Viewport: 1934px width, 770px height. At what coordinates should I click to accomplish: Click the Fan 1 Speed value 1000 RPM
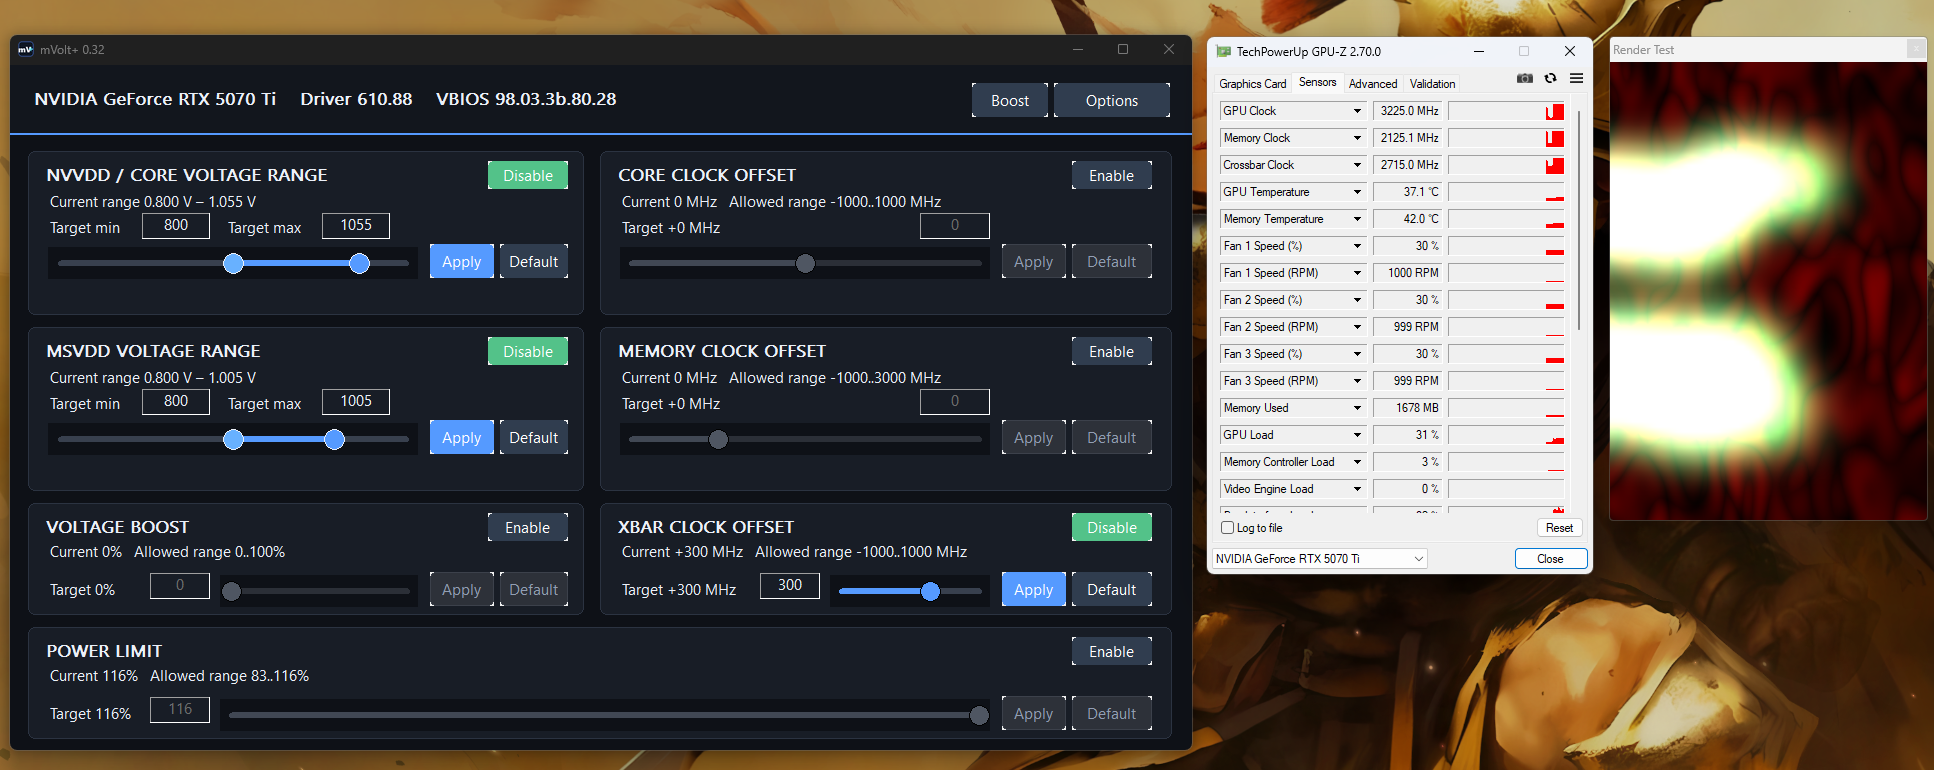tap(1408, 273)
